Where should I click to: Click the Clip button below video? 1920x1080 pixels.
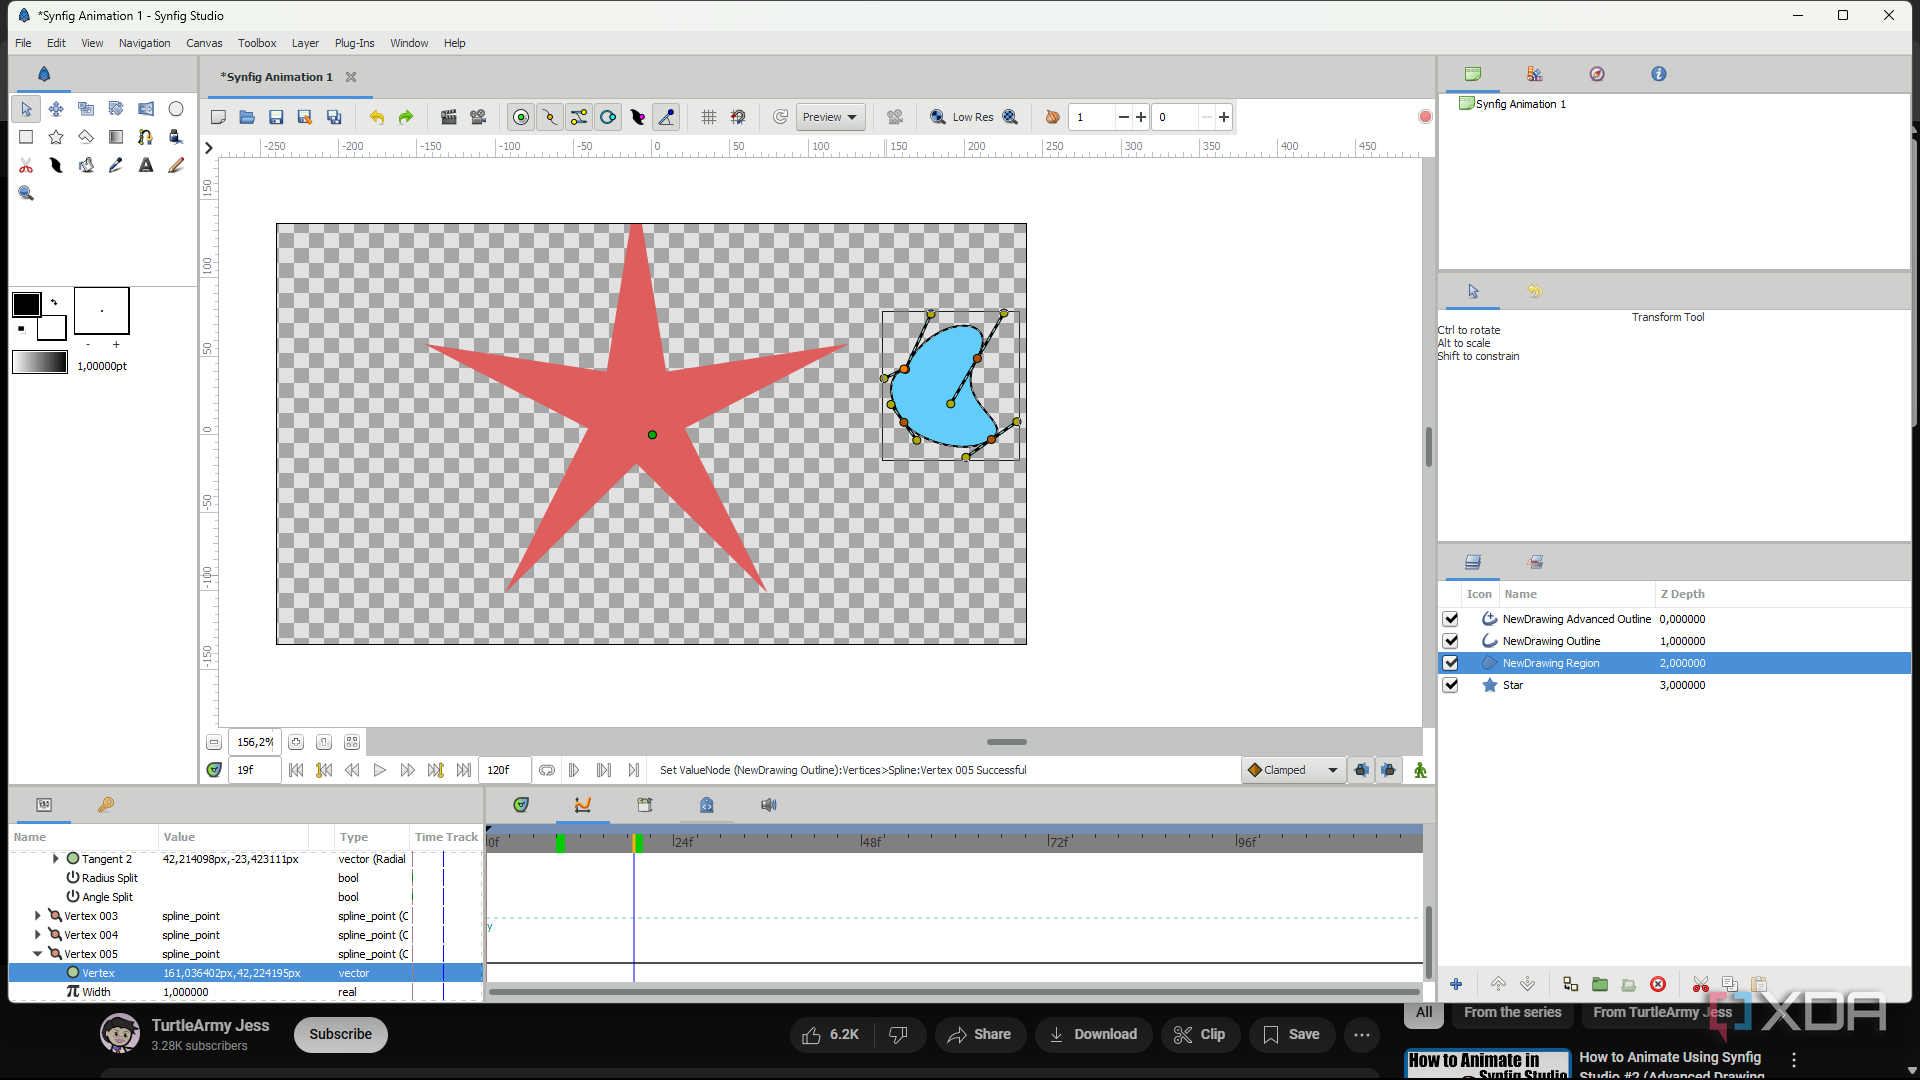click(1200, 1034)
